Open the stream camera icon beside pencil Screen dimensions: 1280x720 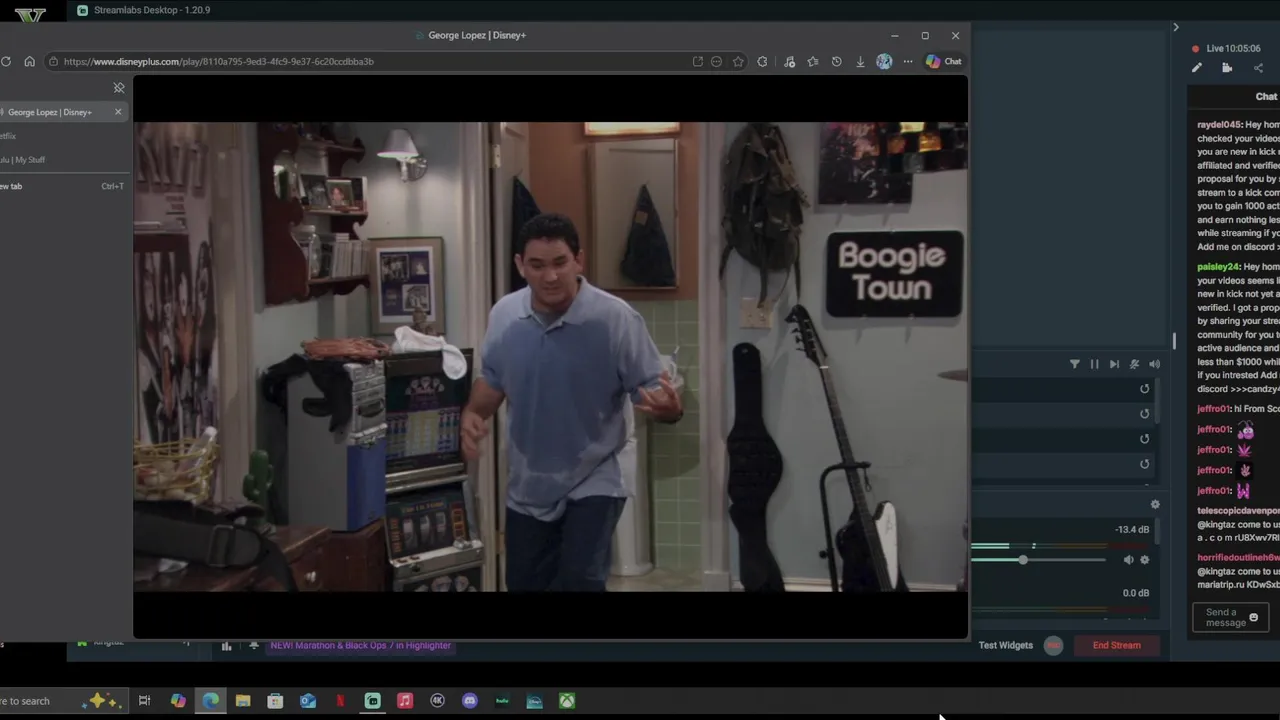pyautogui.click(x=1227, y=68)
